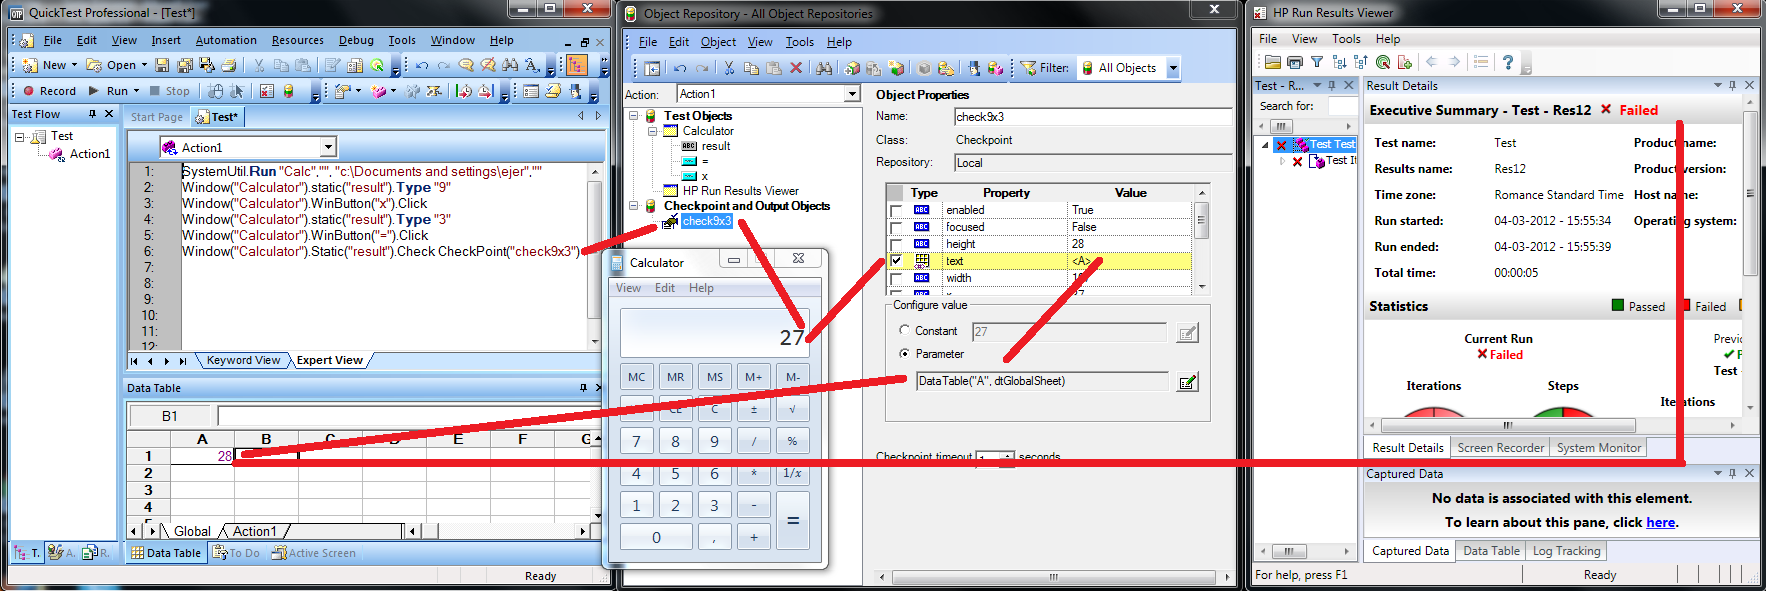Click the Filter funnel icon in Object Repository
Screen dimensions: 1766x591
(x=1028, y=68)
